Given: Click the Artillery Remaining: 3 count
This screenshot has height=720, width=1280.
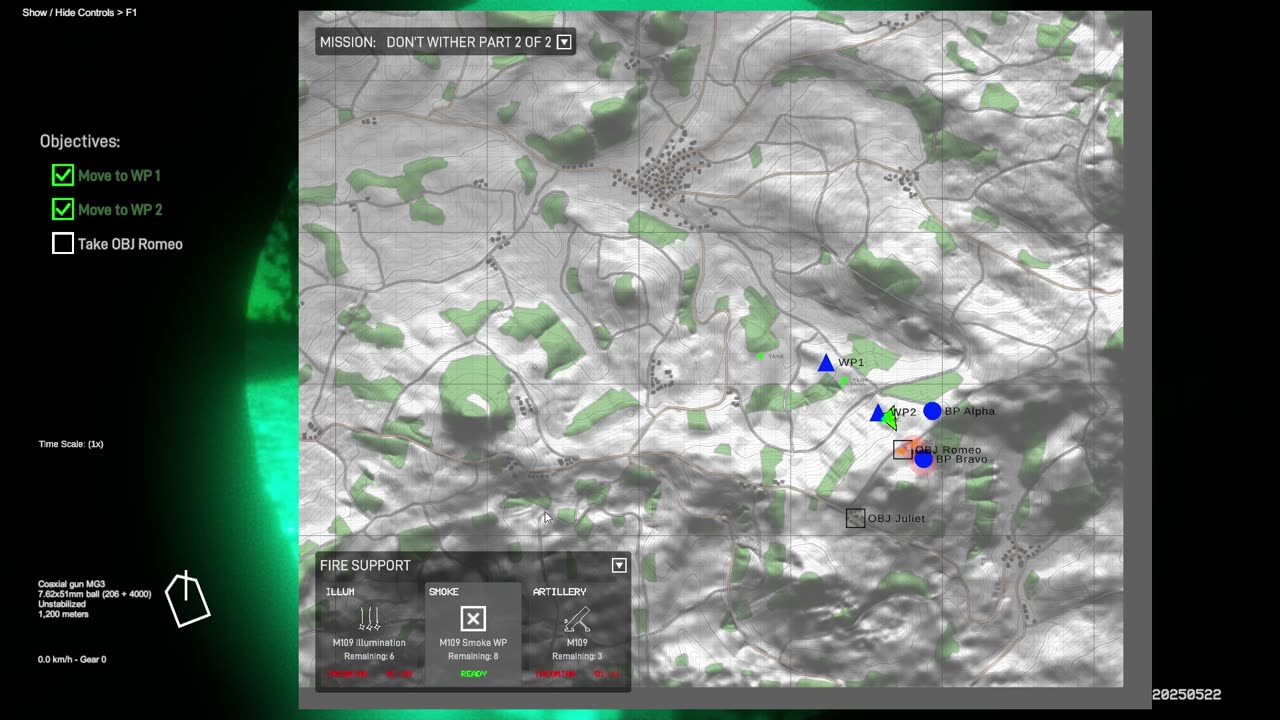Looking at the screenshot, I should click(x=577, y=656).
